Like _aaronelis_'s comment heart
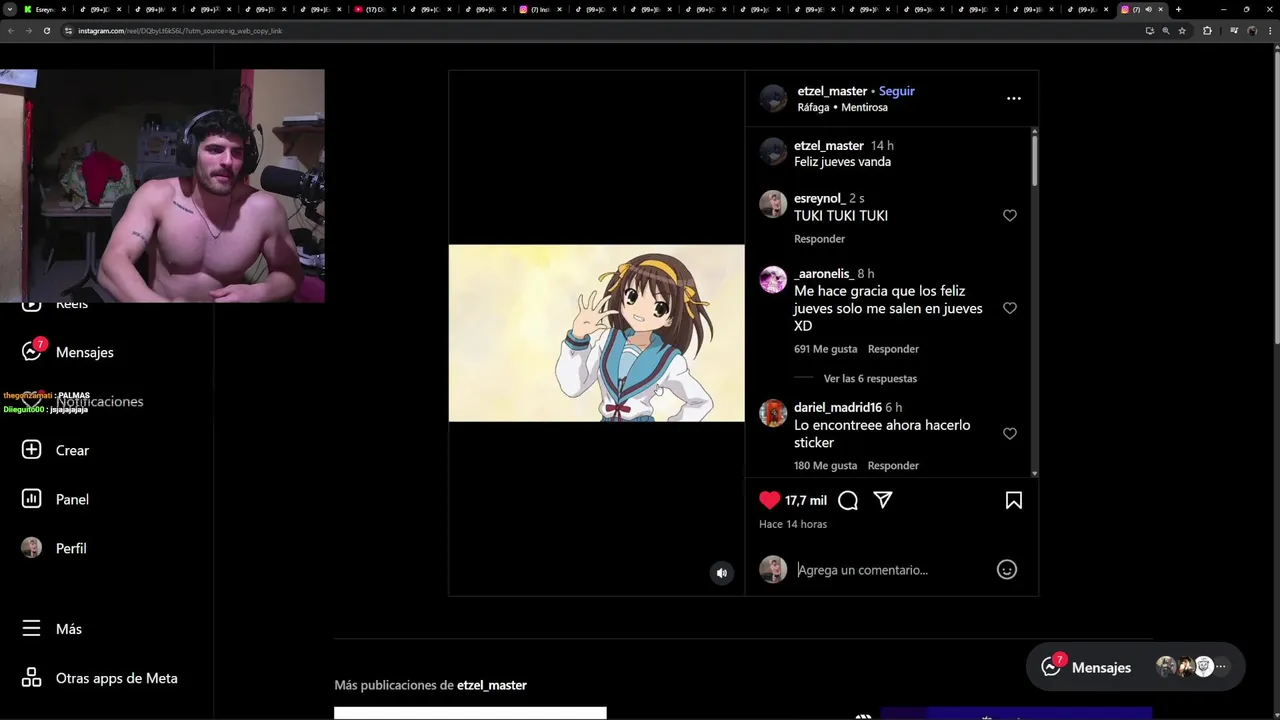This screenshot has height=720, width=1280. coord(1010,308)
